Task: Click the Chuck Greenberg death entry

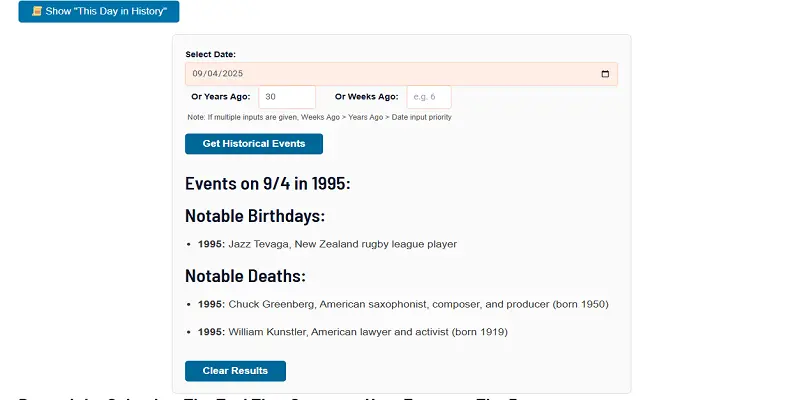Action: point(403,305)
